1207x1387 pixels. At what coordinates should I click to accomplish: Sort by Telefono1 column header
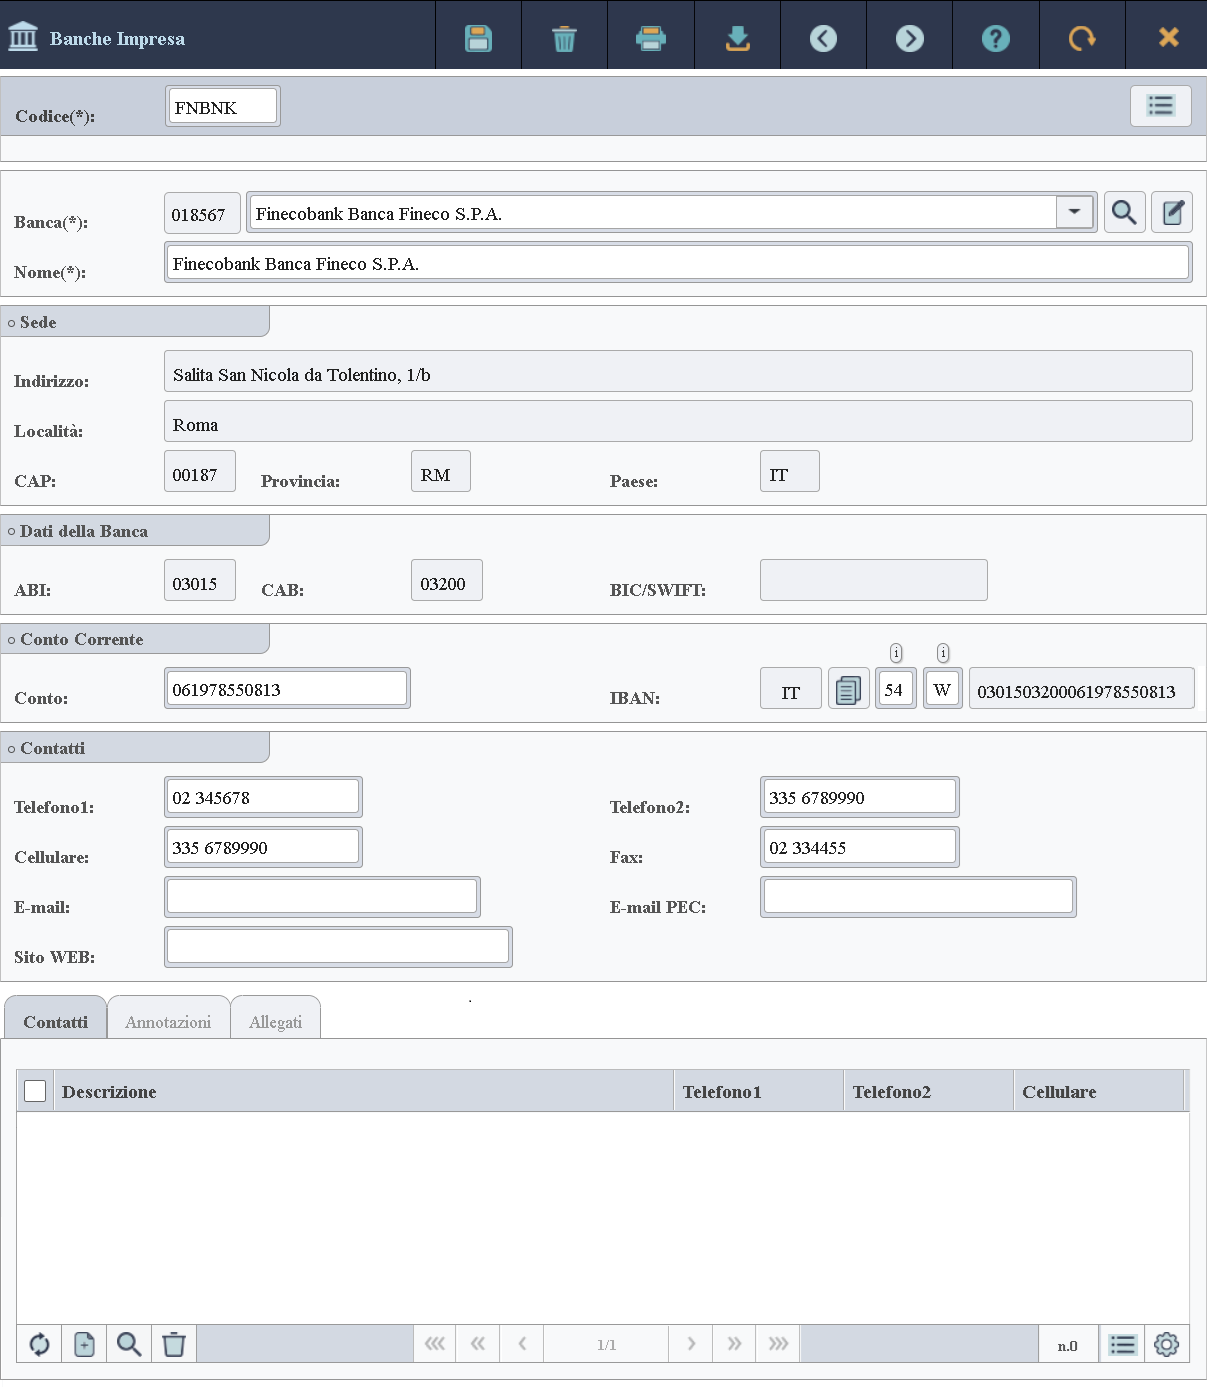point(759,1091)
